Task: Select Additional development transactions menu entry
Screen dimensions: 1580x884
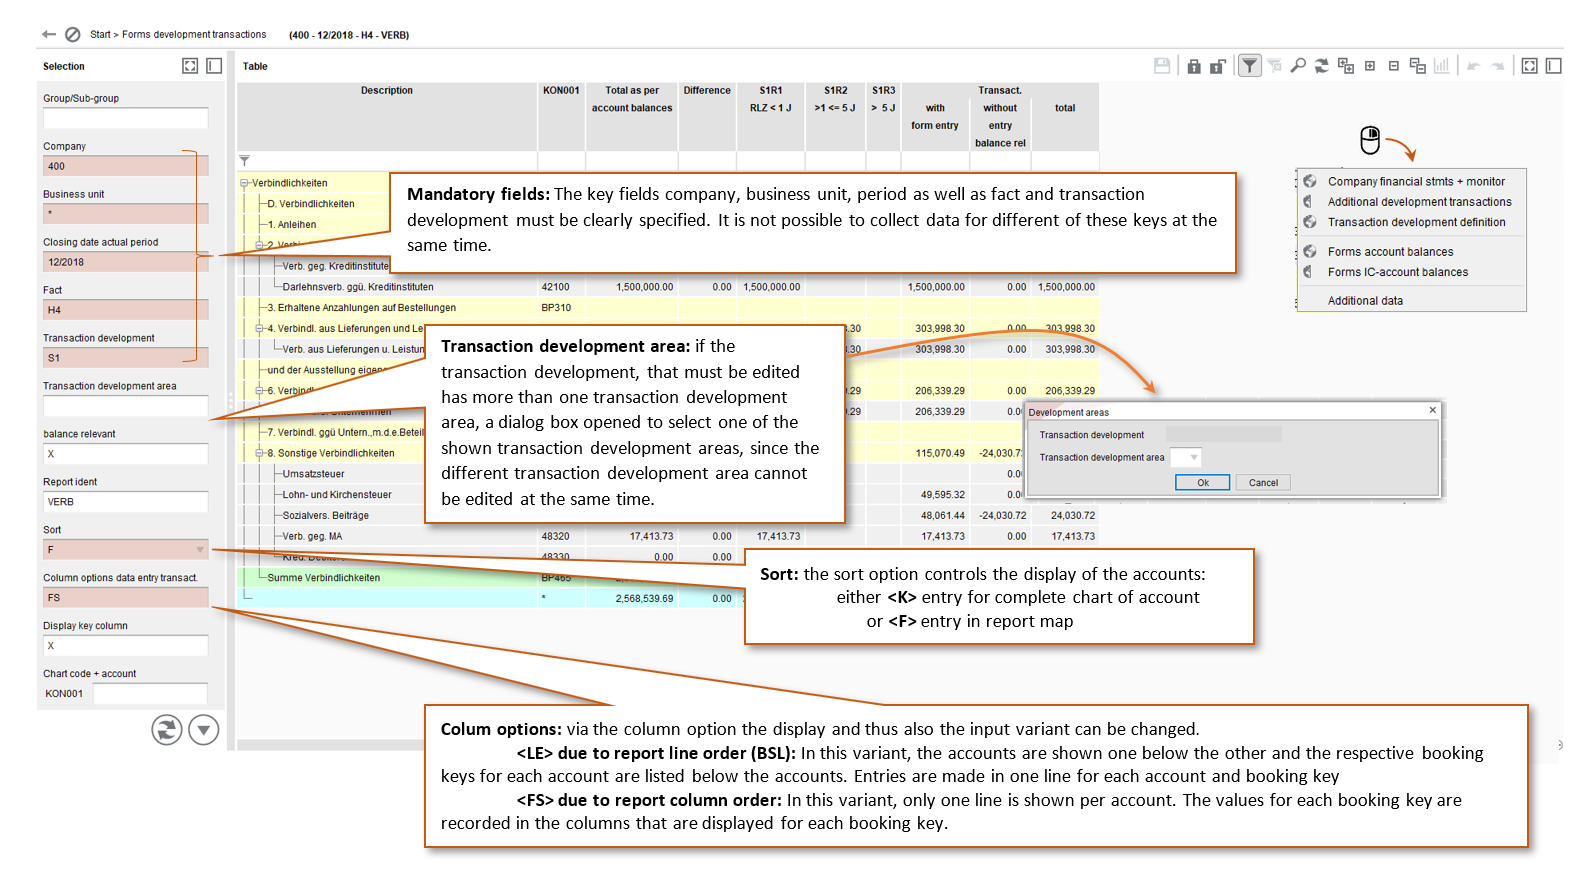Action: click(1419, 202)
